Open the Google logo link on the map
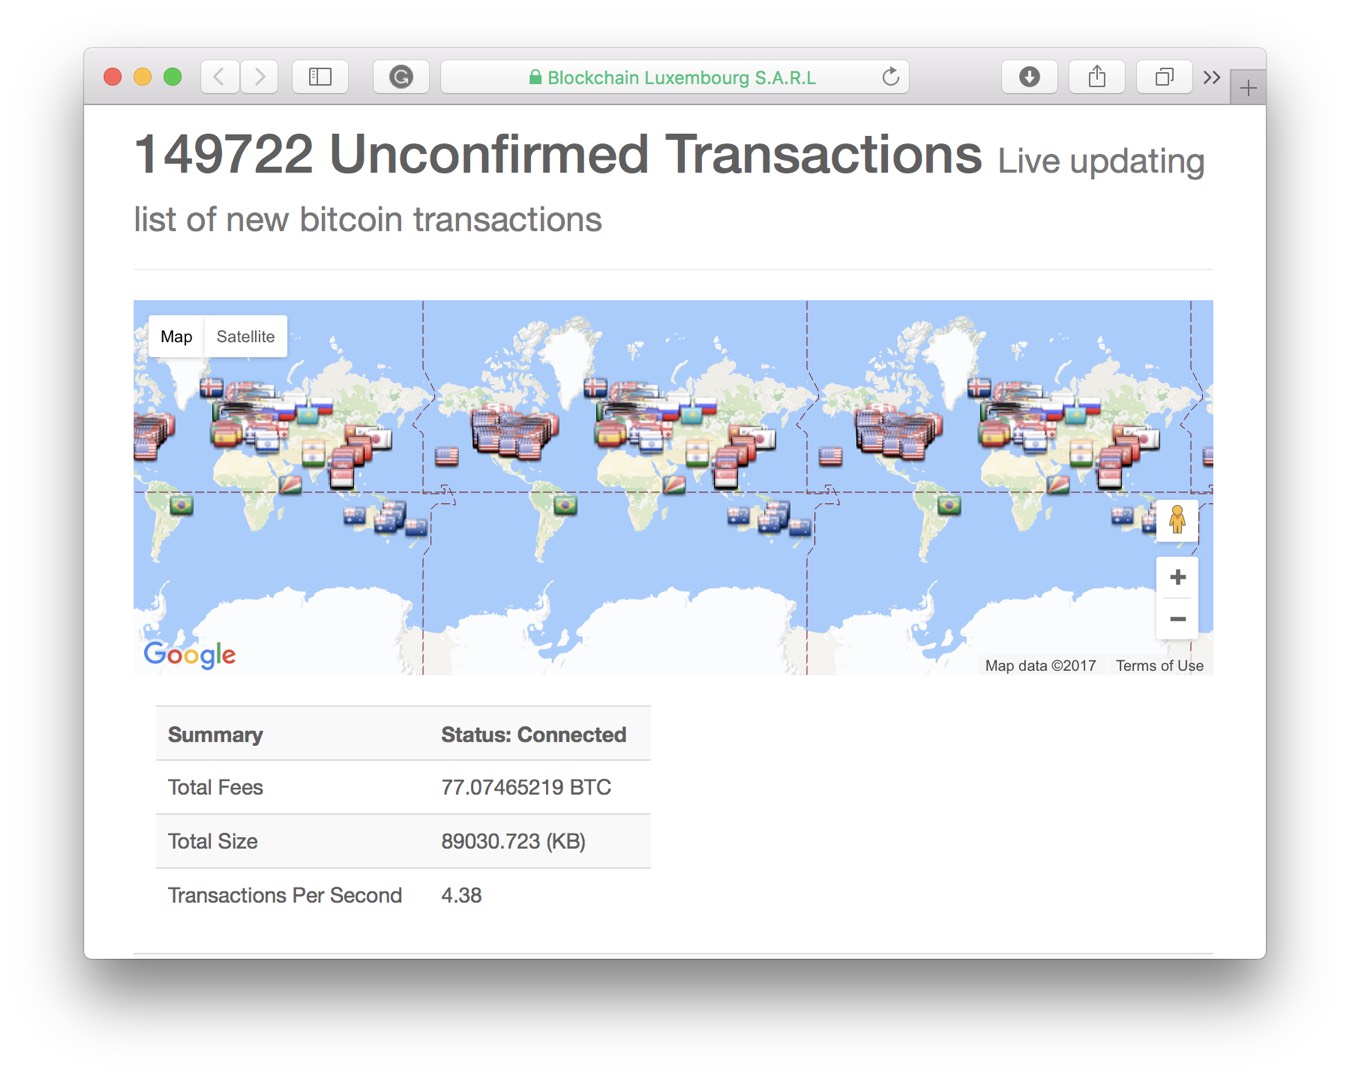This screenshot has width=1350, height=1079. [x=190, y=655]
